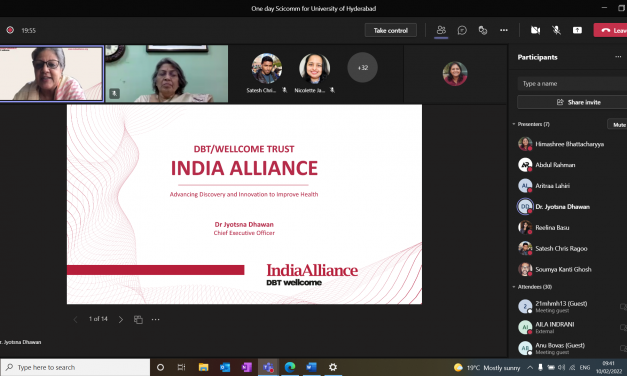
Task: Open the Participants panel more options
Action: coord(618,57)
